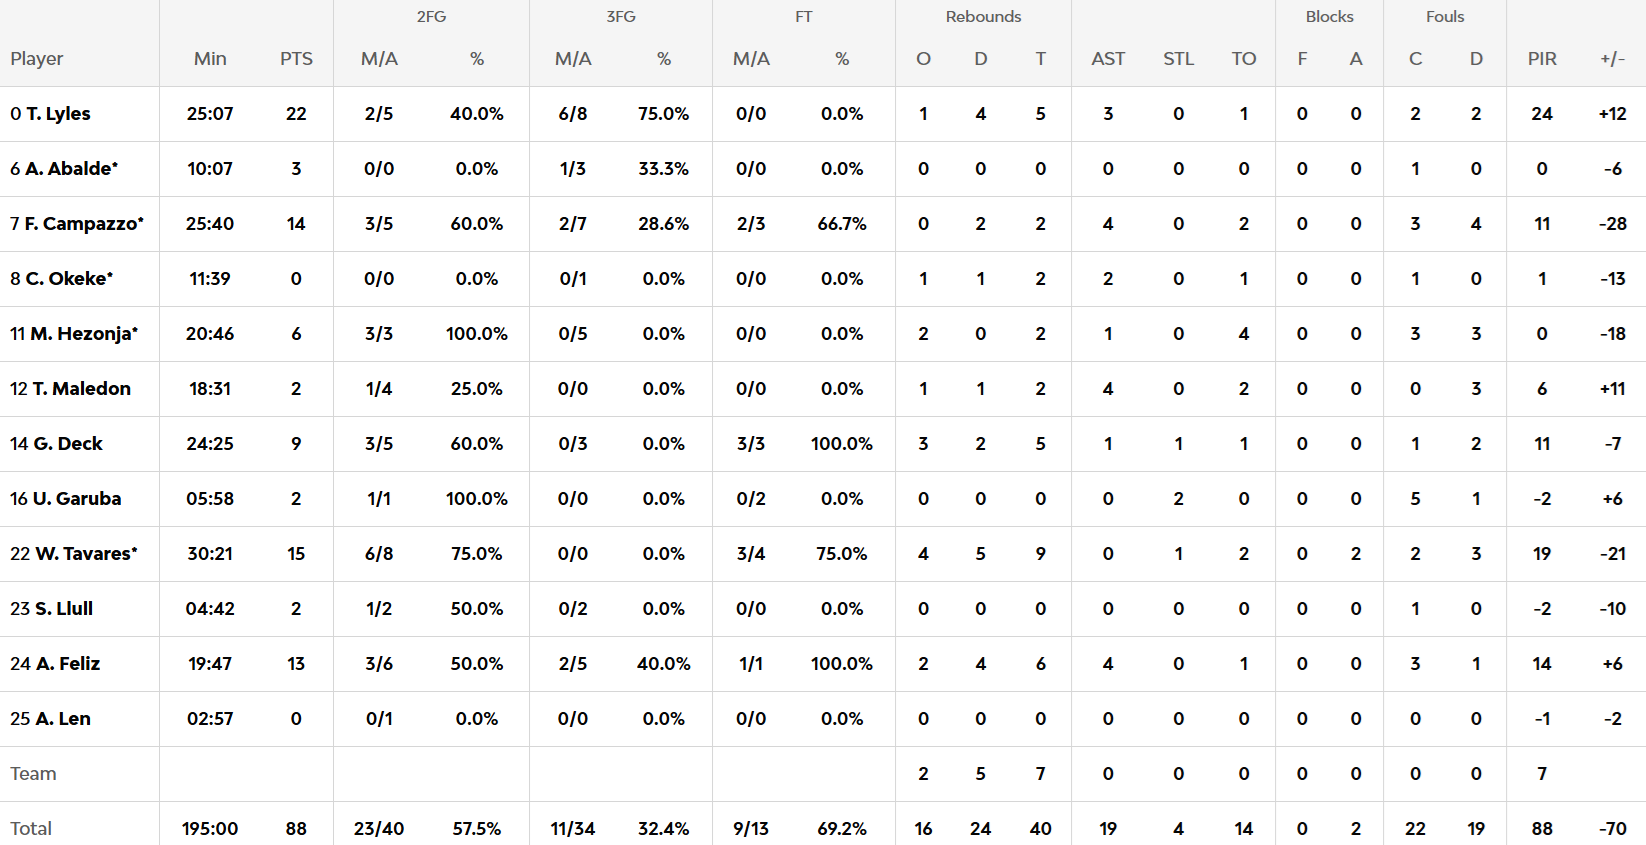Select F. Campazzo in the player list
This screenshot has height=845, width=1646.
tap(84, 224)
